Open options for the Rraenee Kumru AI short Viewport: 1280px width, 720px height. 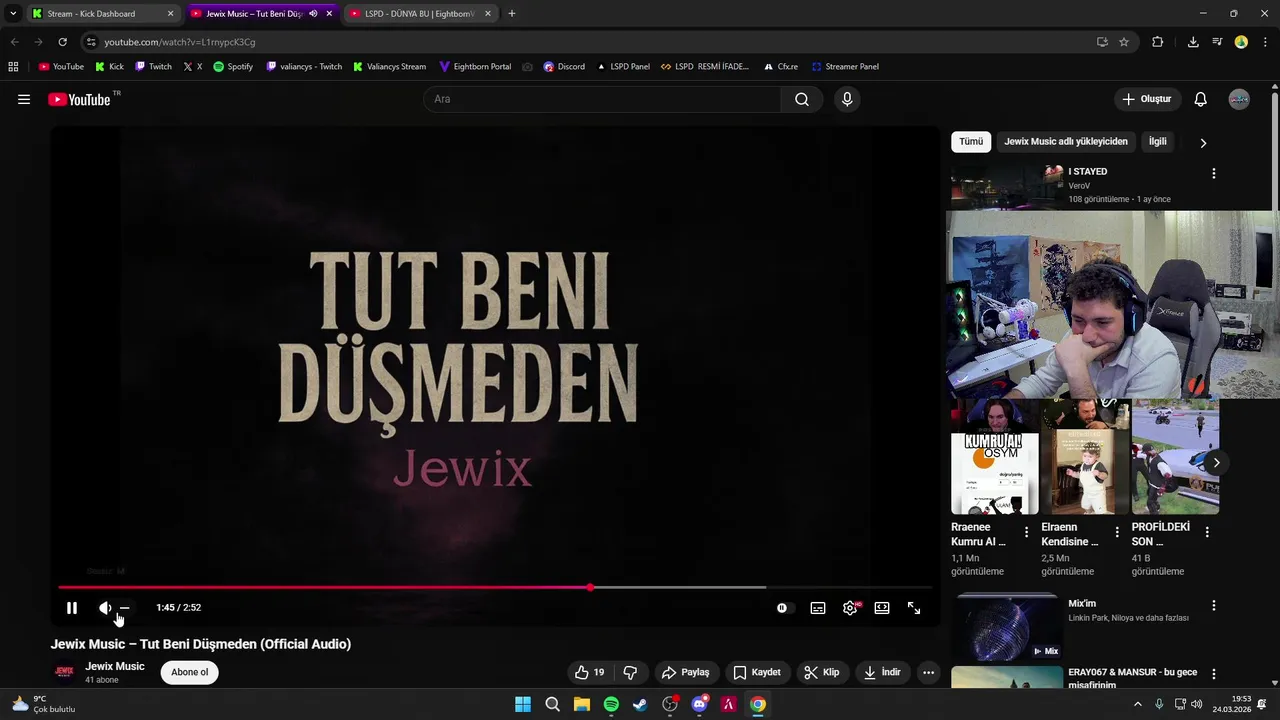pyautogui.click(x=1026, y=532)
